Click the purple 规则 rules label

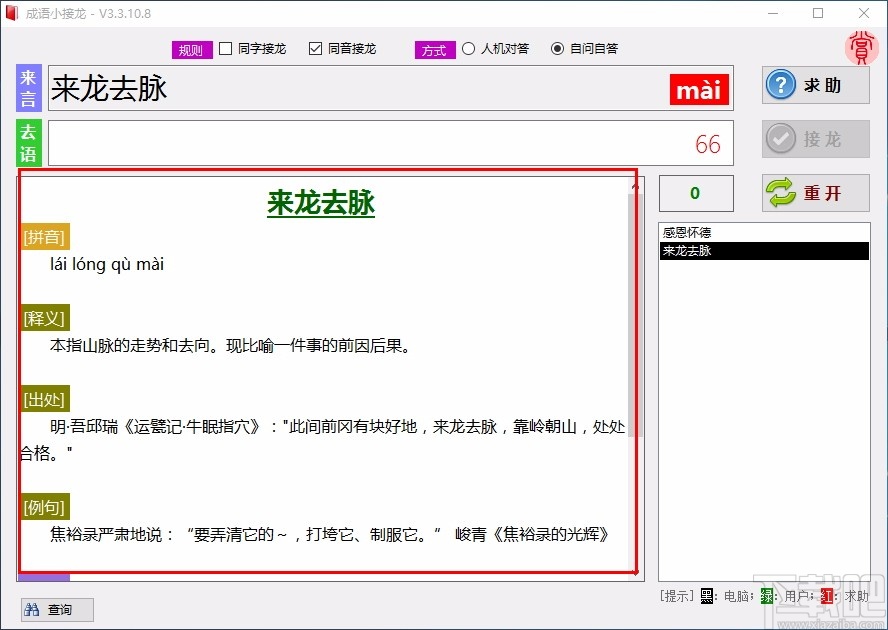191,47
